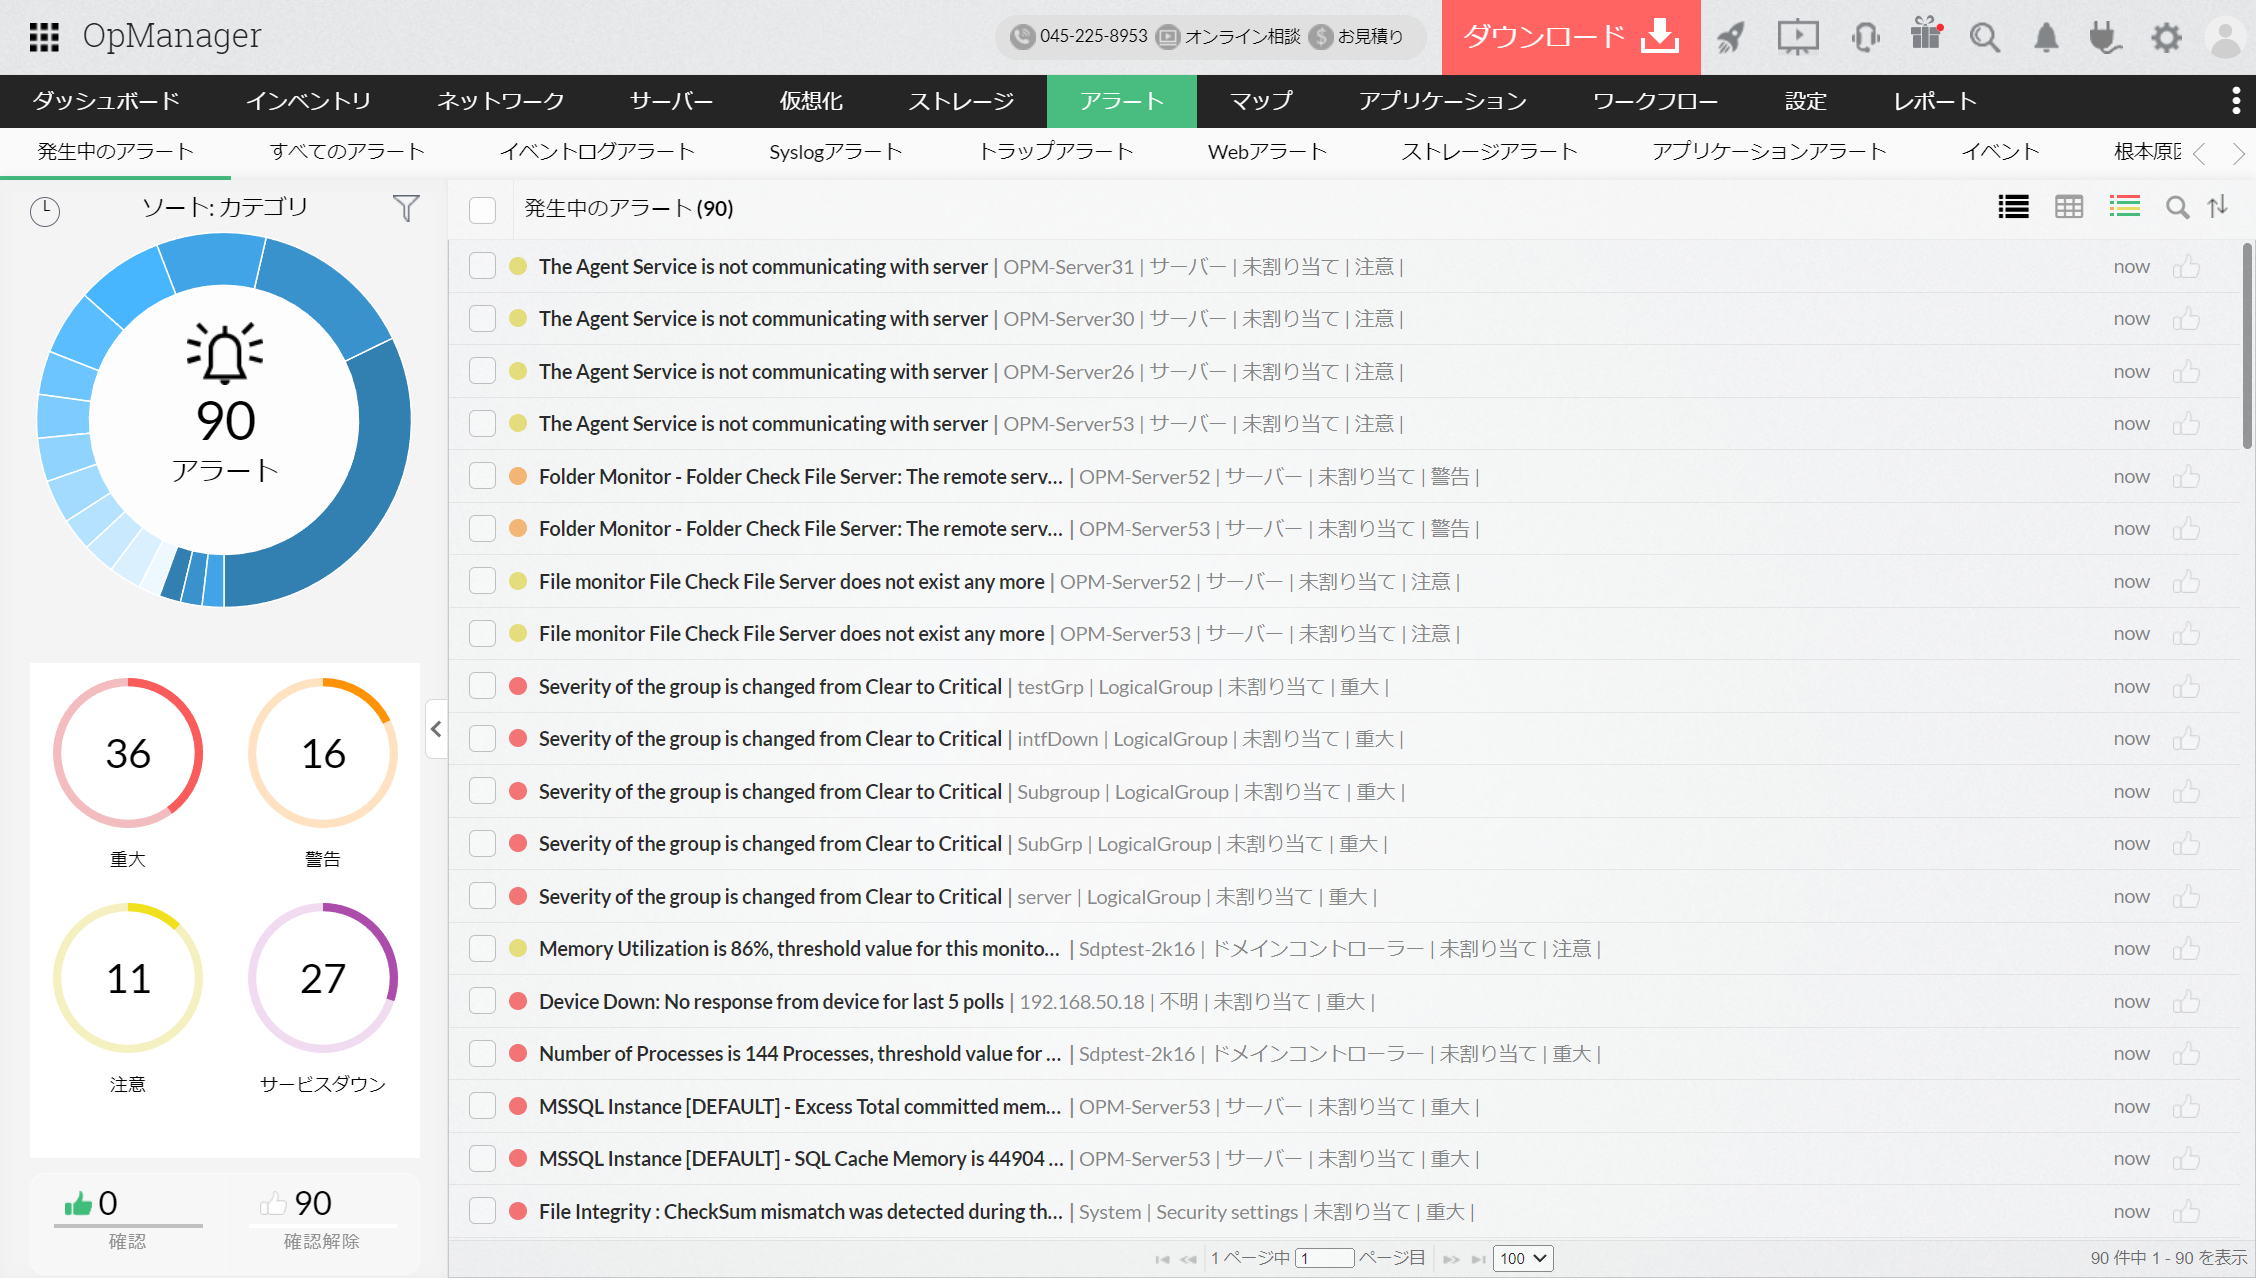Viewport: 2256px width, 1278px height.
Task: Open the 100 rows-per-page dropdown
Action: 1522,1258
